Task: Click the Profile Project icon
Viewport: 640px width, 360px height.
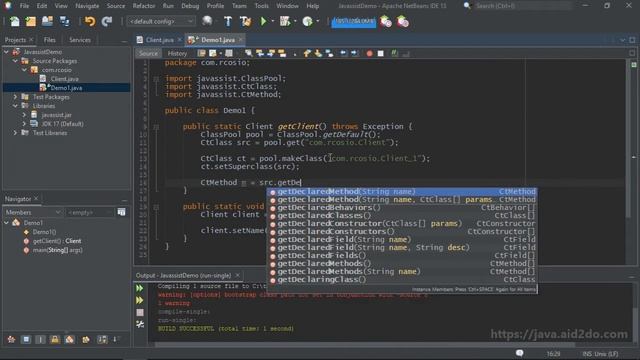Action: [307, 21]
